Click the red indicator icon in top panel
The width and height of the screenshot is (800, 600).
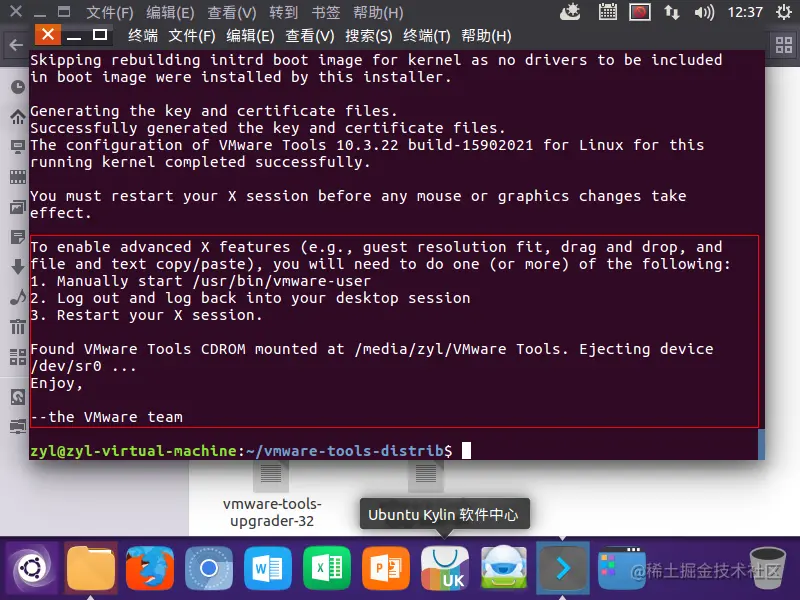click(640, 12)
